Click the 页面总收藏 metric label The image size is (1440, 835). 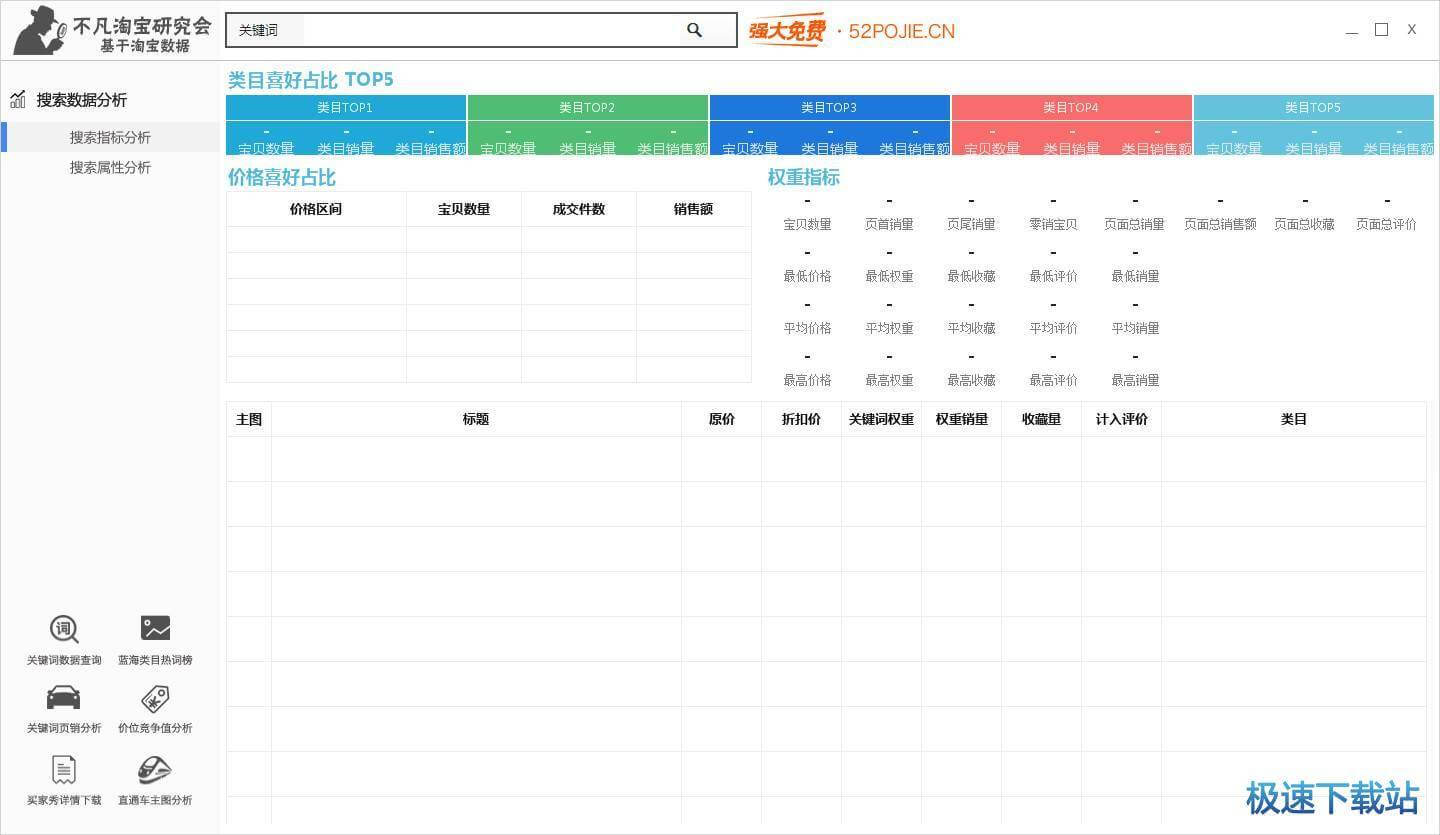[1304, 224]
